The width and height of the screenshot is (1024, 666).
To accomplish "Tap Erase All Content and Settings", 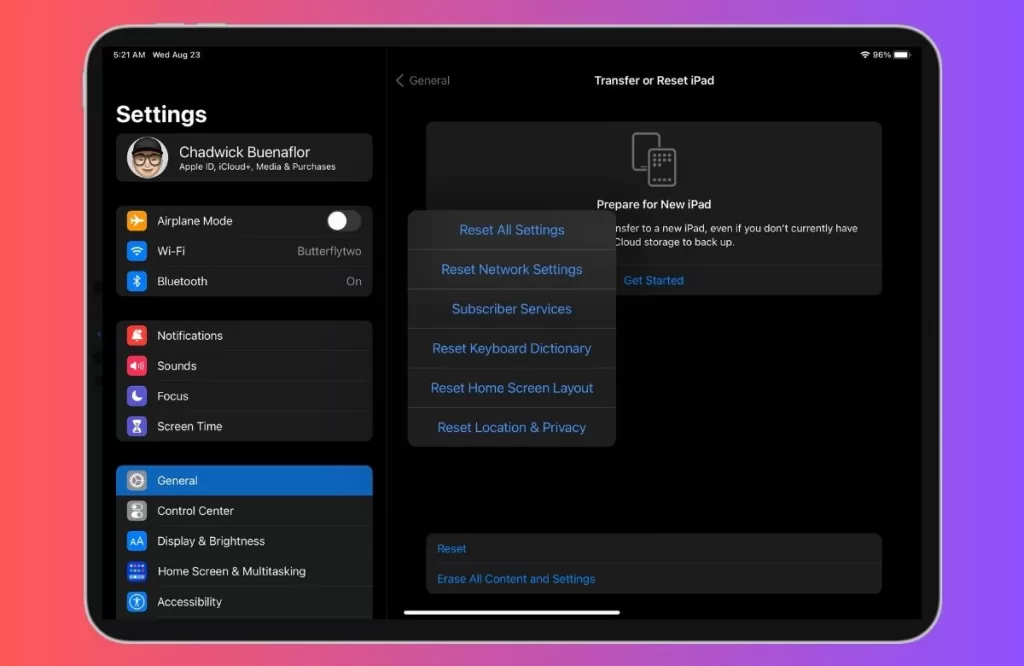I will pyautogui.click(x=654, y=579).
